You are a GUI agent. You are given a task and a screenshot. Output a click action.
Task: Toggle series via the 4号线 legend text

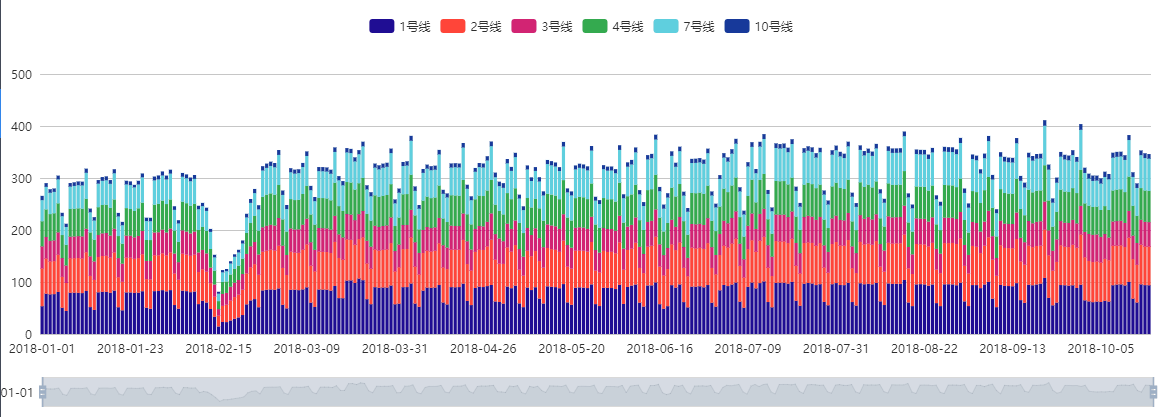pos(628,27)
